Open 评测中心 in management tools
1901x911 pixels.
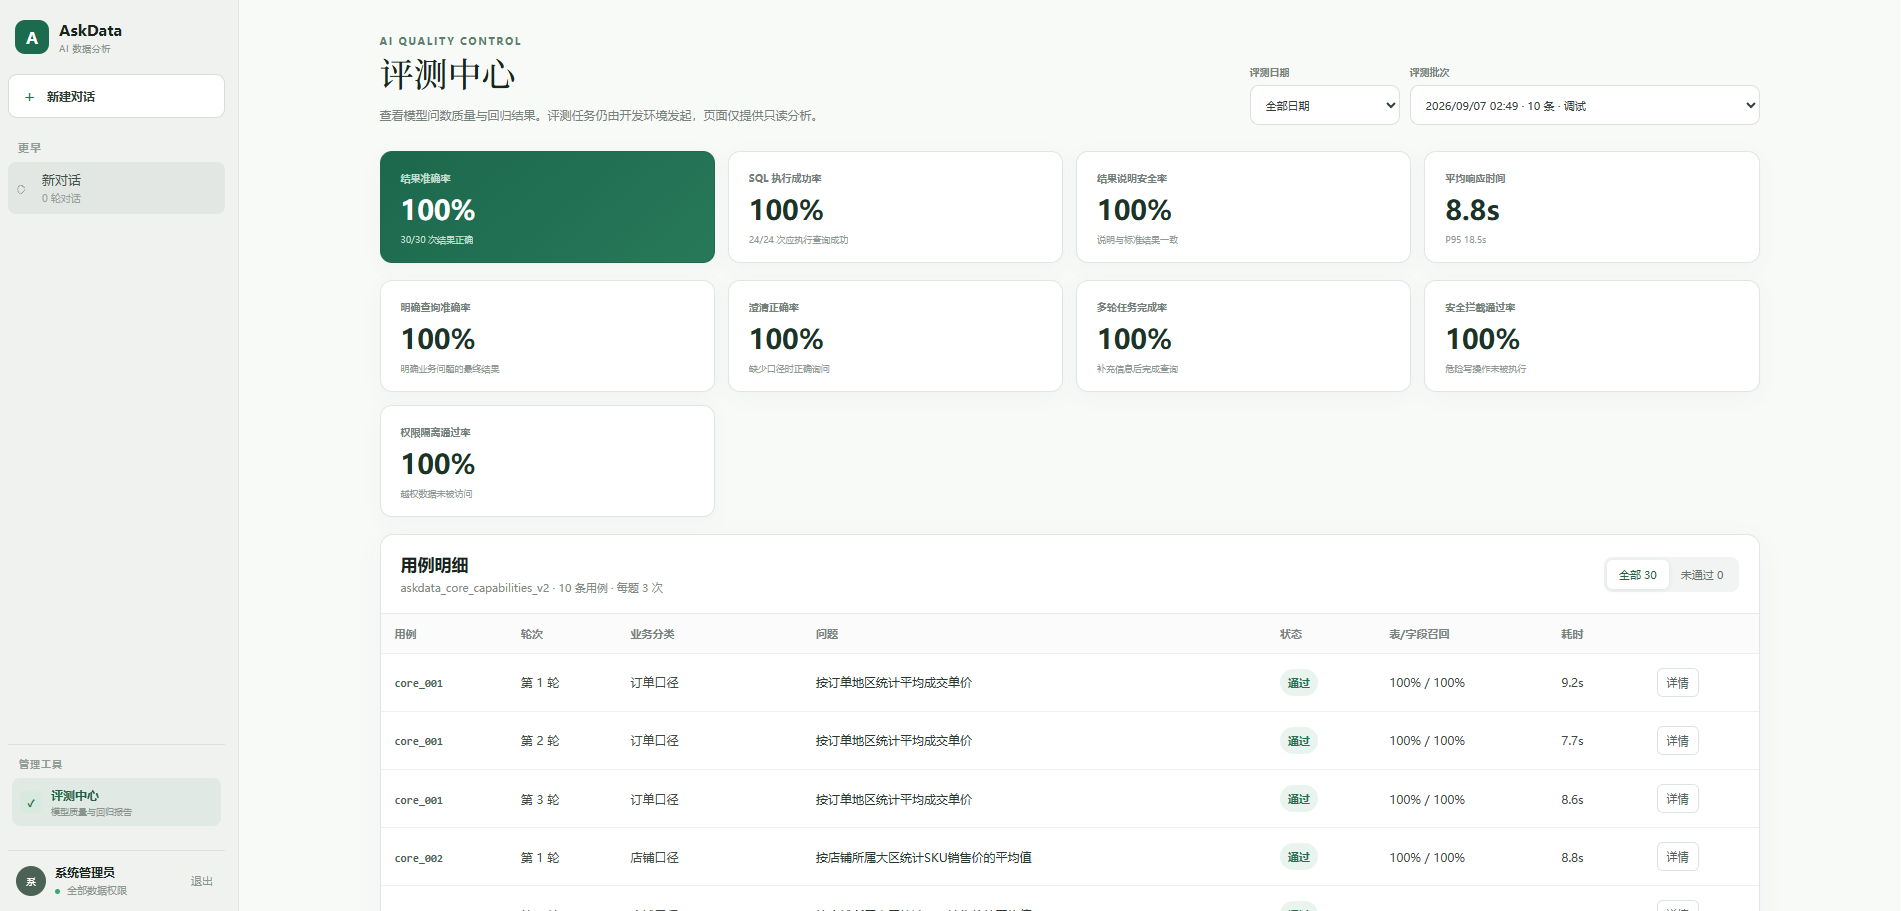click(x=116, y=802)
